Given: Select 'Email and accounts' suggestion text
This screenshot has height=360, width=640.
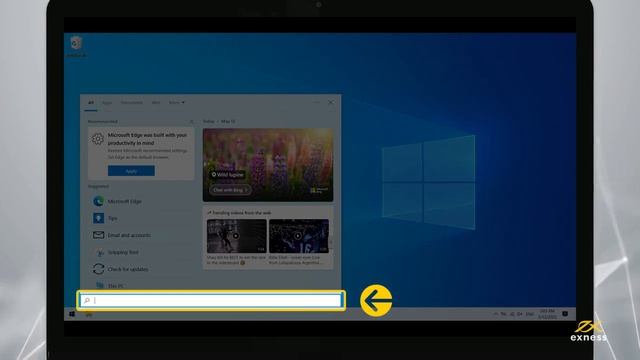Looking at the screenshot, I should [x=129, y=236].
